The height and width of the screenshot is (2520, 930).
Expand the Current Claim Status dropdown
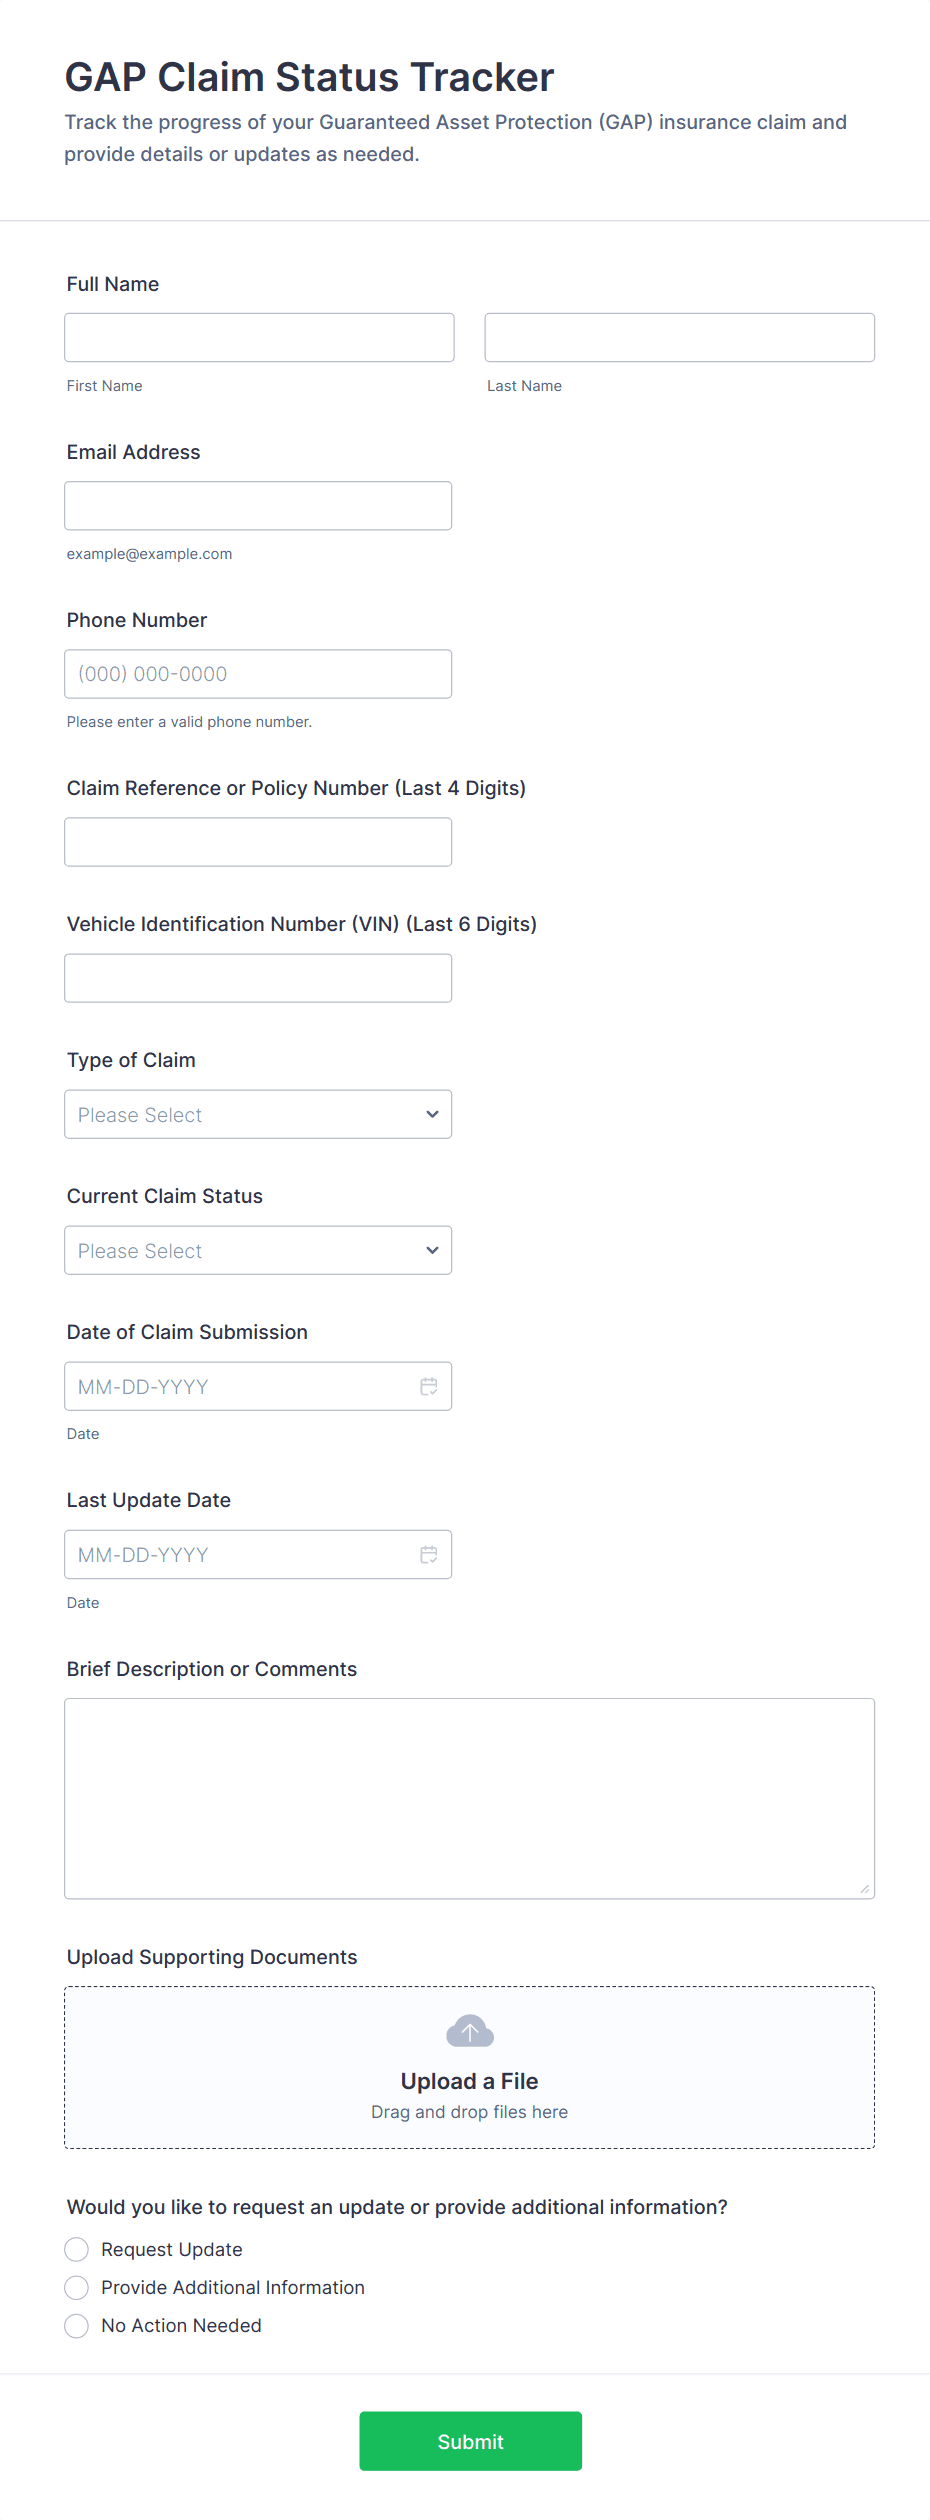click(x=258, y=1250)
